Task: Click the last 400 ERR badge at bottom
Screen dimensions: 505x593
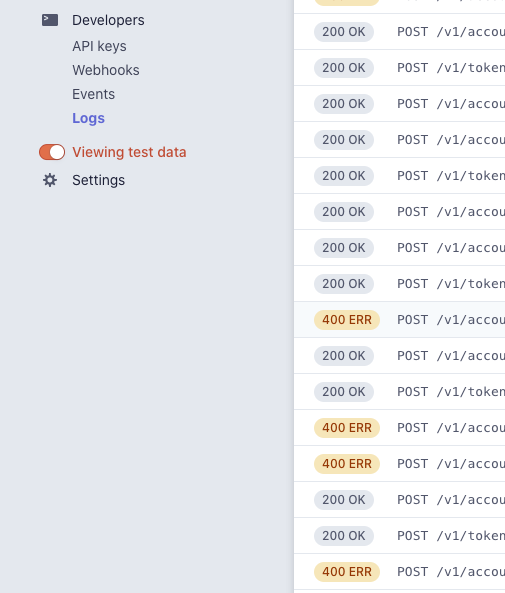Action: pos(347,571)
